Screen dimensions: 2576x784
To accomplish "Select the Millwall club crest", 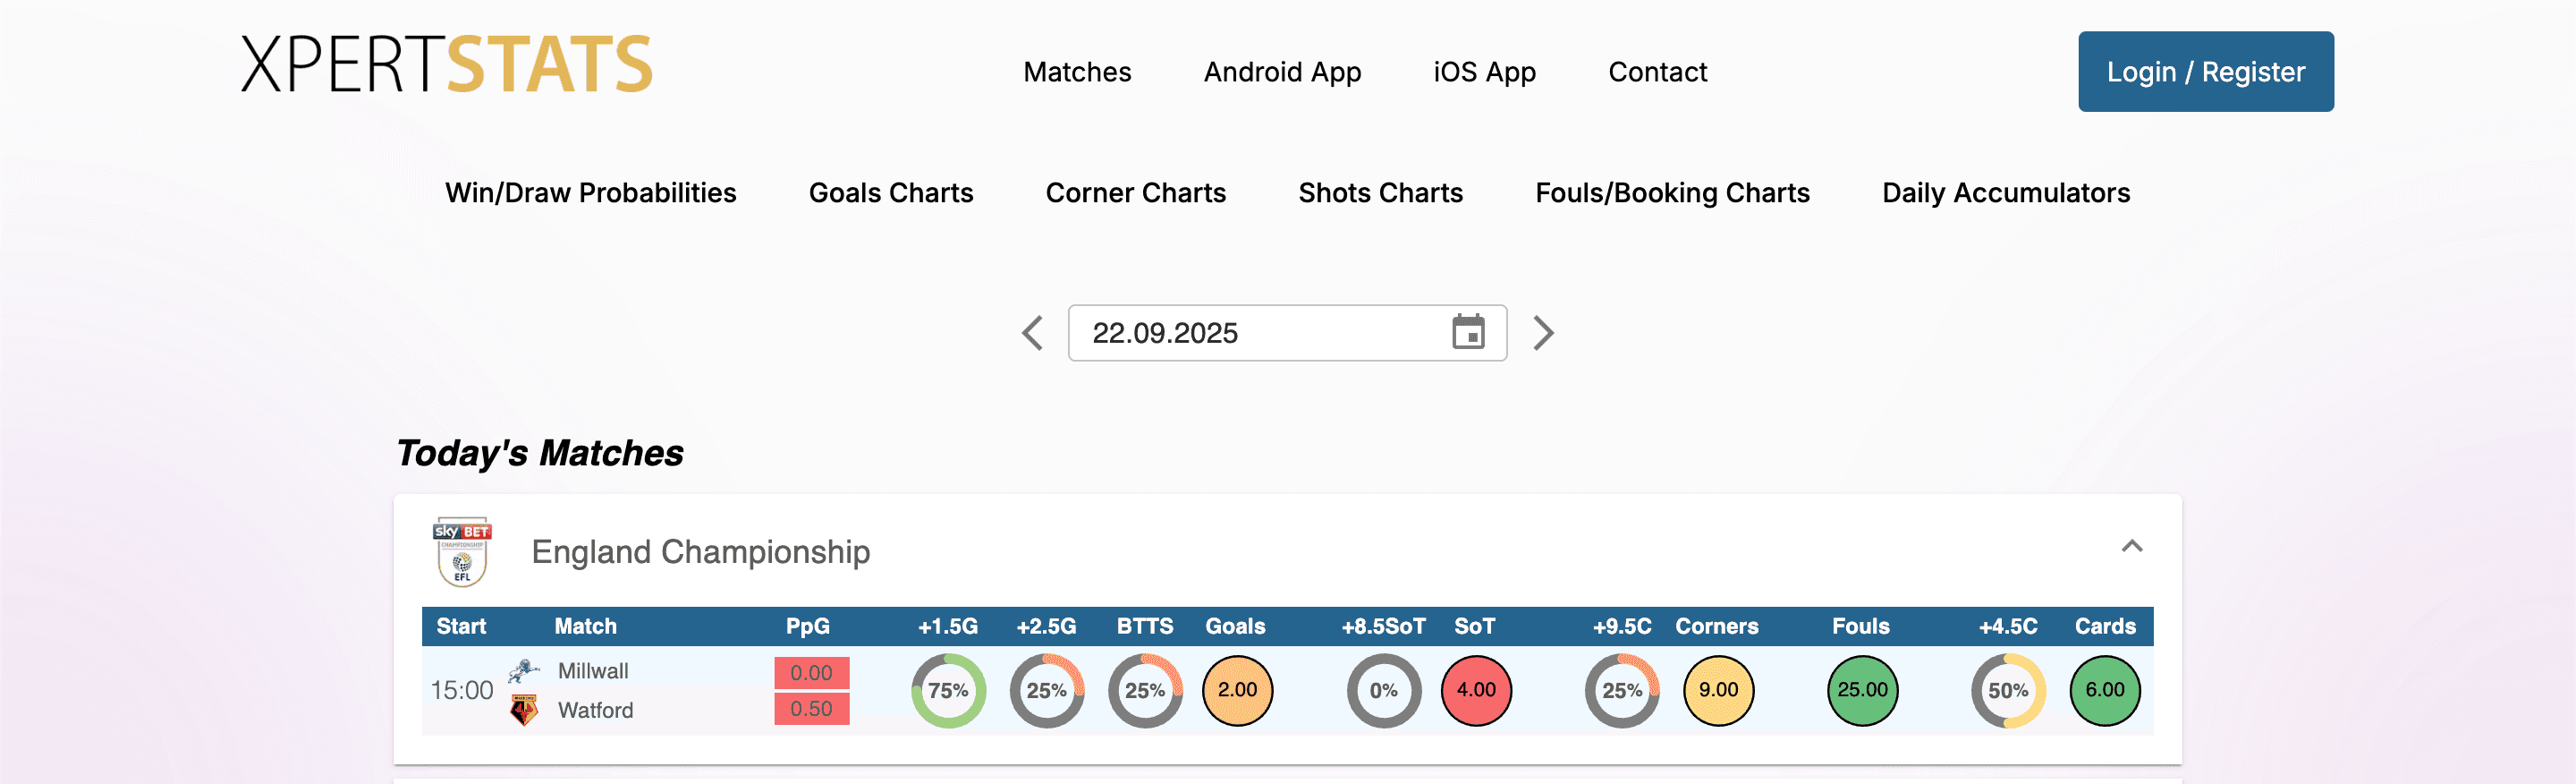I will [526, 671].
